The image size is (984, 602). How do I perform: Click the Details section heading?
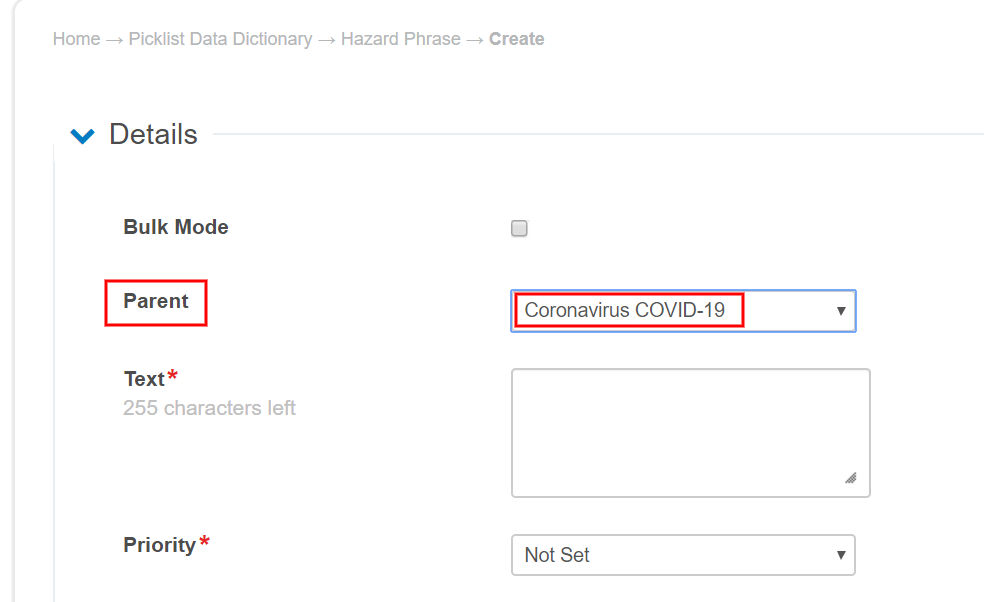153,135
